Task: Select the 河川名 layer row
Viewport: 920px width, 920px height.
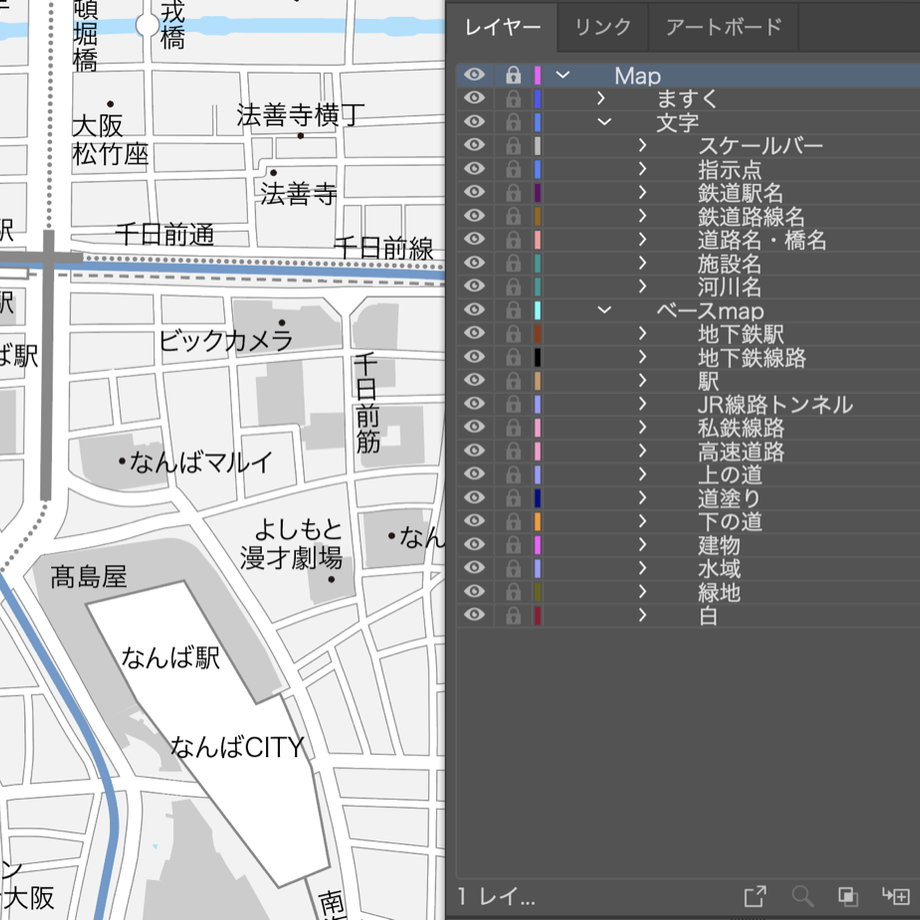Action: click(688, 286)
